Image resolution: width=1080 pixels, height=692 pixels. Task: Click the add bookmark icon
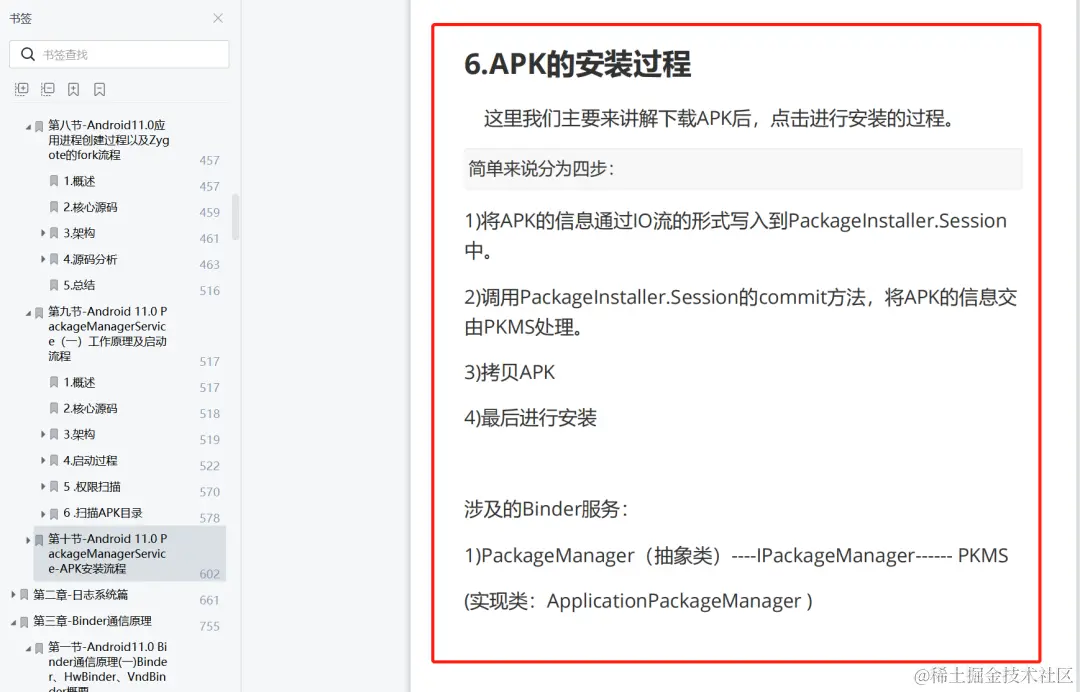click(x=74, y=89)
